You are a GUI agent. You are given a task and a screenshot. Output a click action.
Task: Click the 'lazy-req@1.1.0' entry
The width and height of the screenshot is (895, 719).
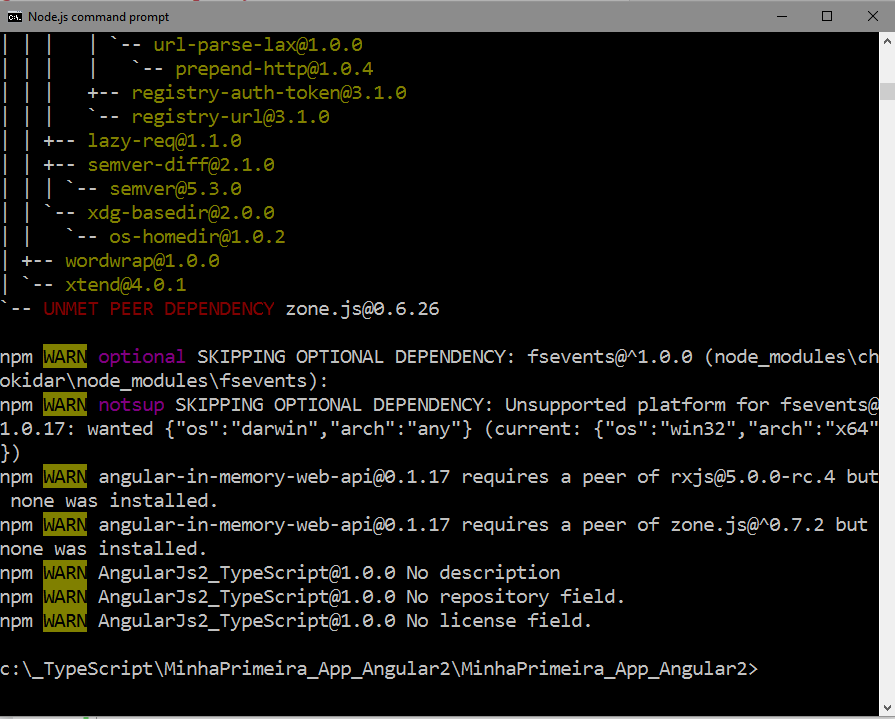(164, 140)
